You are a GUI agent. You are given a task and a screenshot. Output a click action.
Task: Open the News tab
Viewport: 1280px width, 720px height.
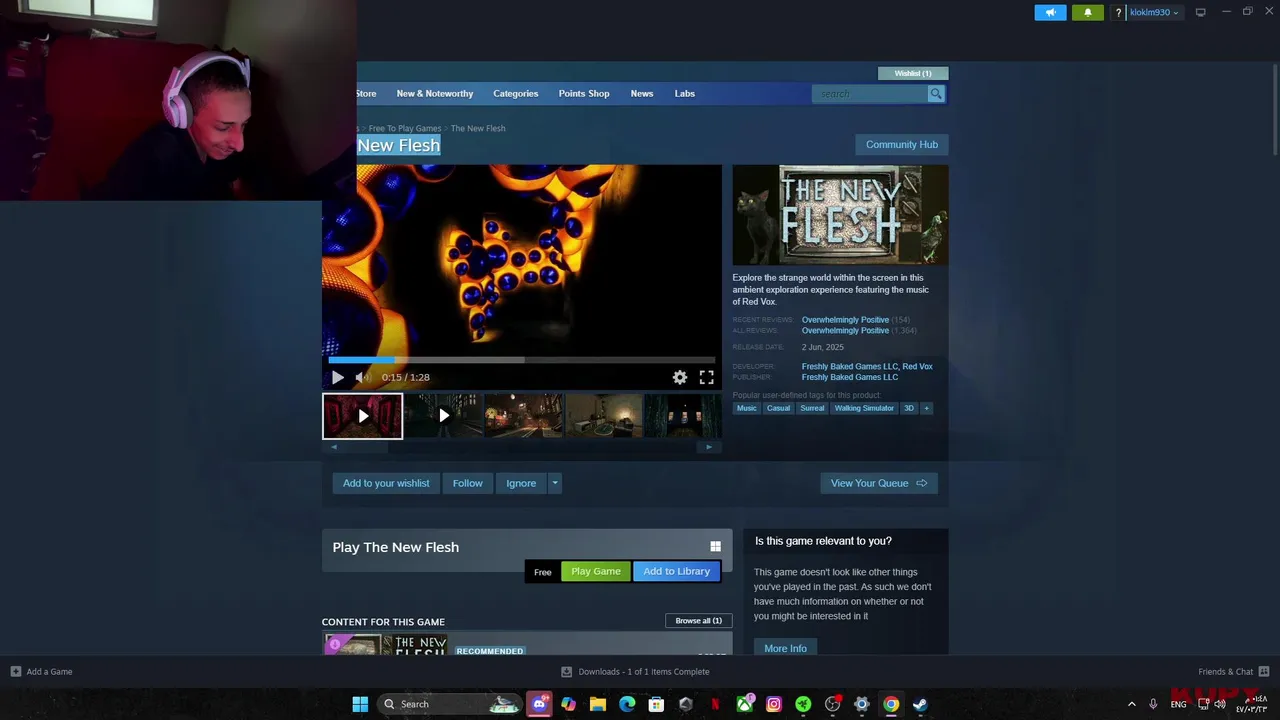click(642, 94)
